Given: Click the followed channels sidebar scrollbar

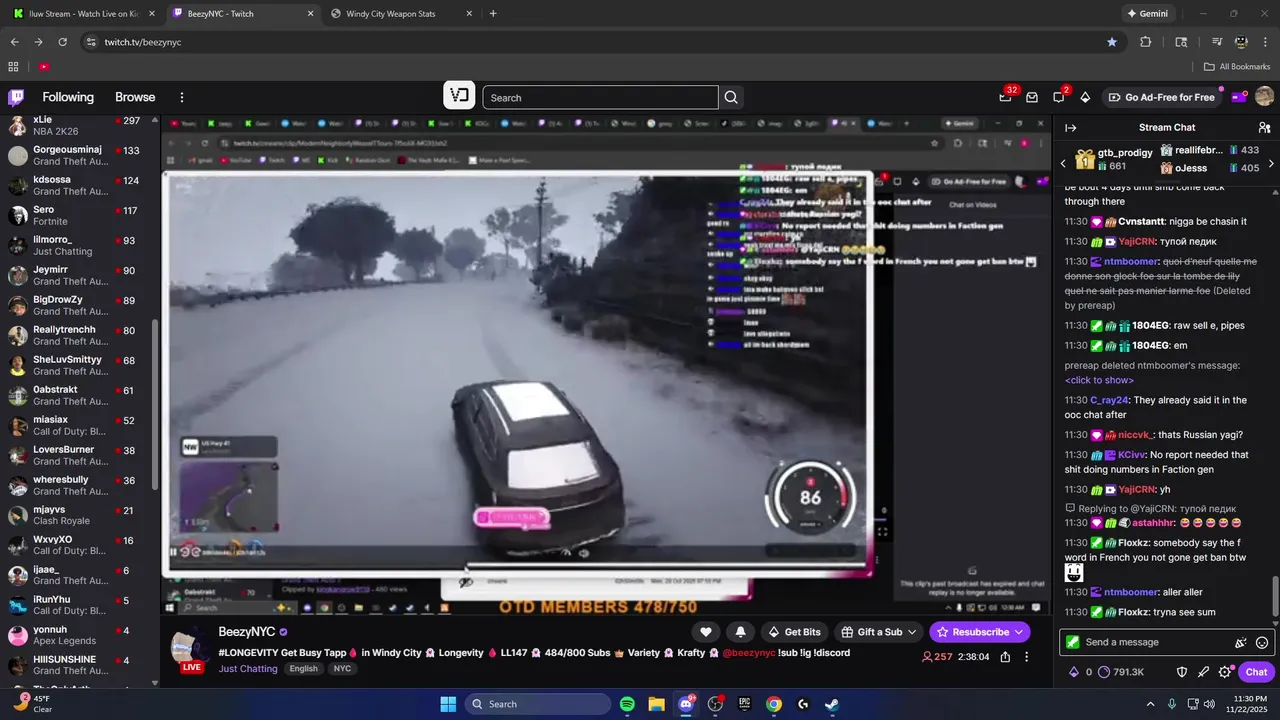Looking at the screenshot, I should coord(155,404).
